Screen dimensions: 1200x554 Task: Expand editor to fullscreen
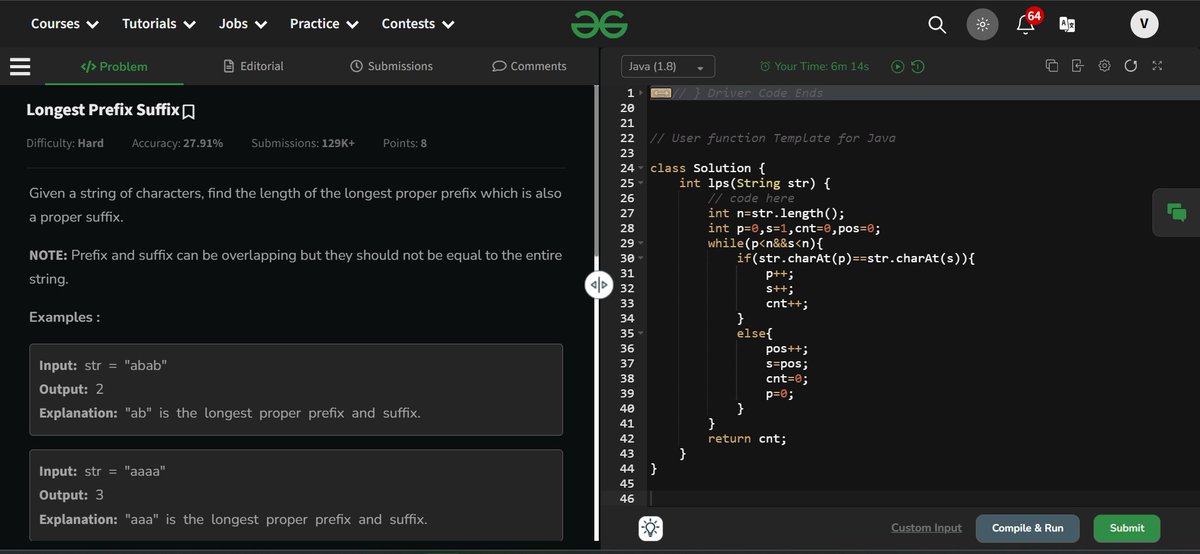(x=1157, y=66)
